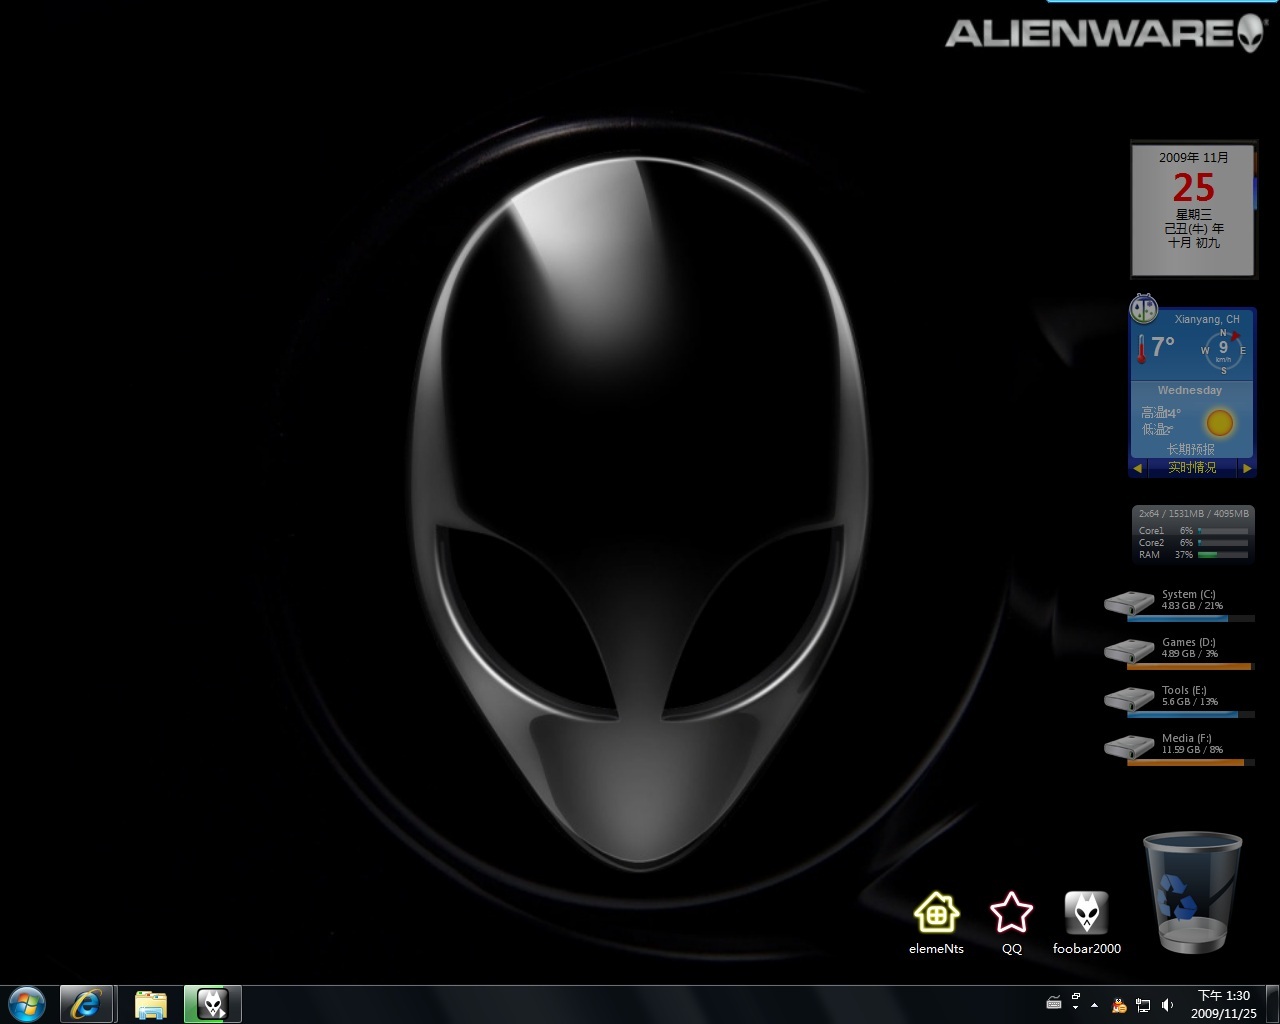The image size is (1280, 1024).
Task: Open the QQ star desktop shortcut
Action: (x=1011, y=923)
